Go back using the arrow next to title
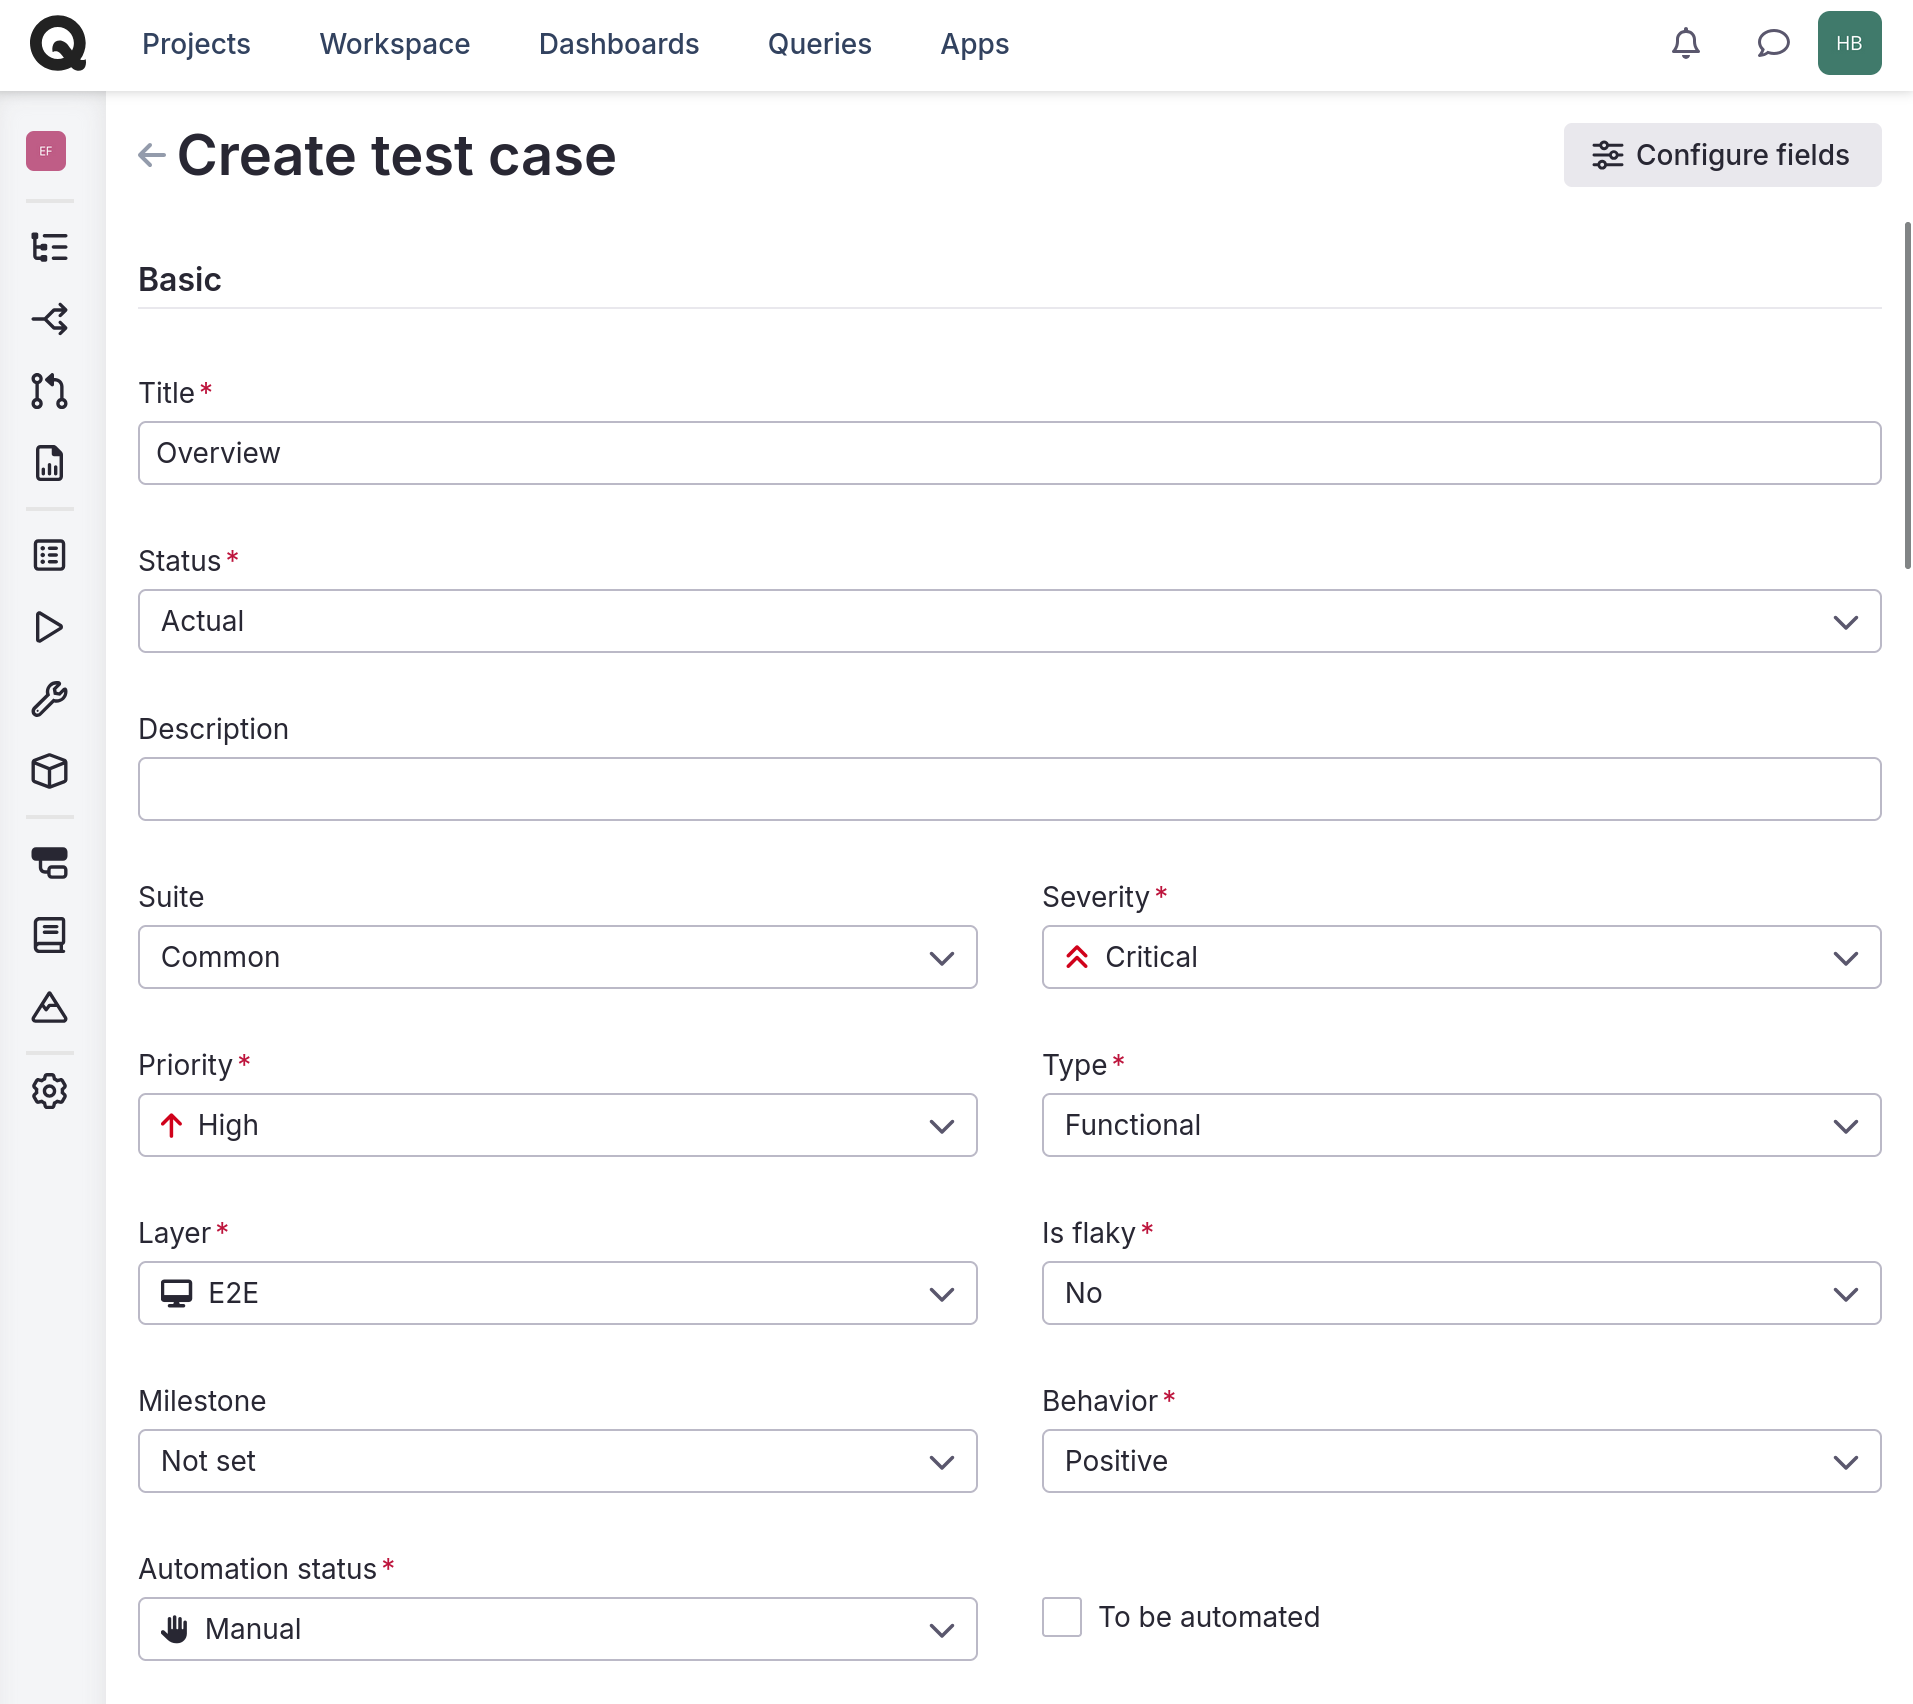 coord(150,155)
